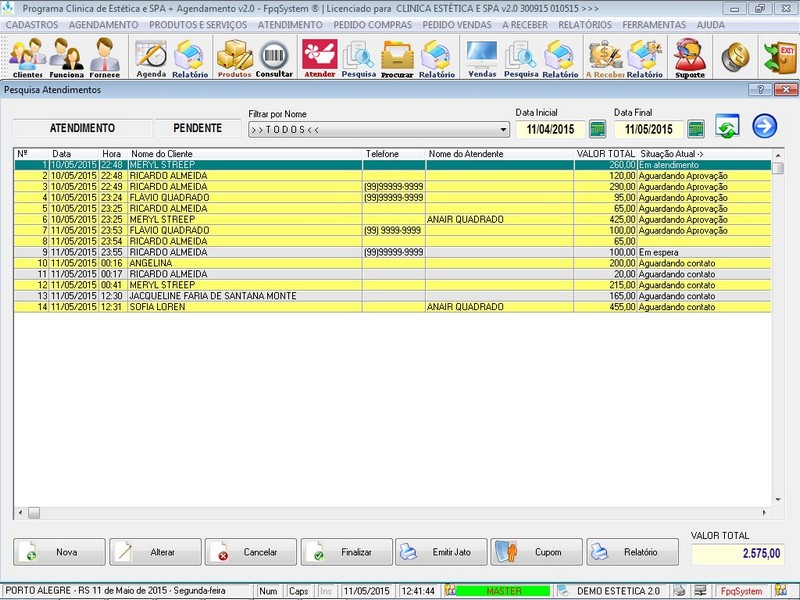Open the Clientes toolbar icon
This screenshot has height=600, width=800.
tap(28, 57)
